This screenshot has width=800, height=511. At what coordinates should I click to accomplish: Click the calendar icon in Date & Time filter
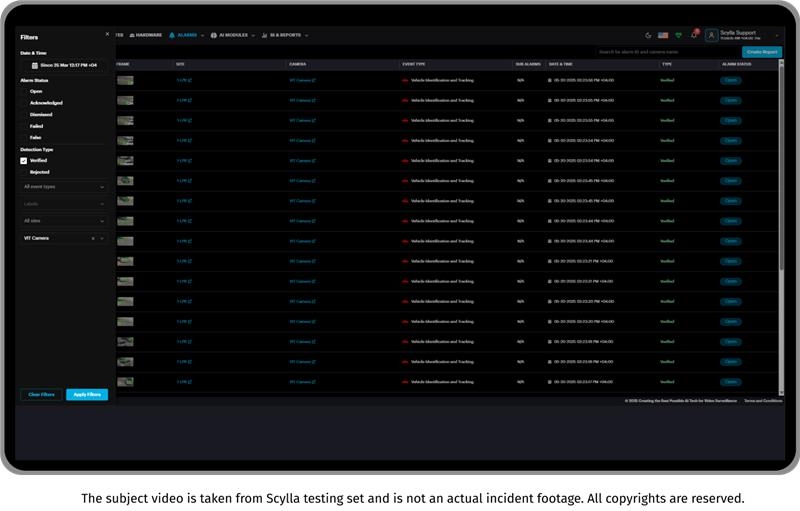click(35, 65)
